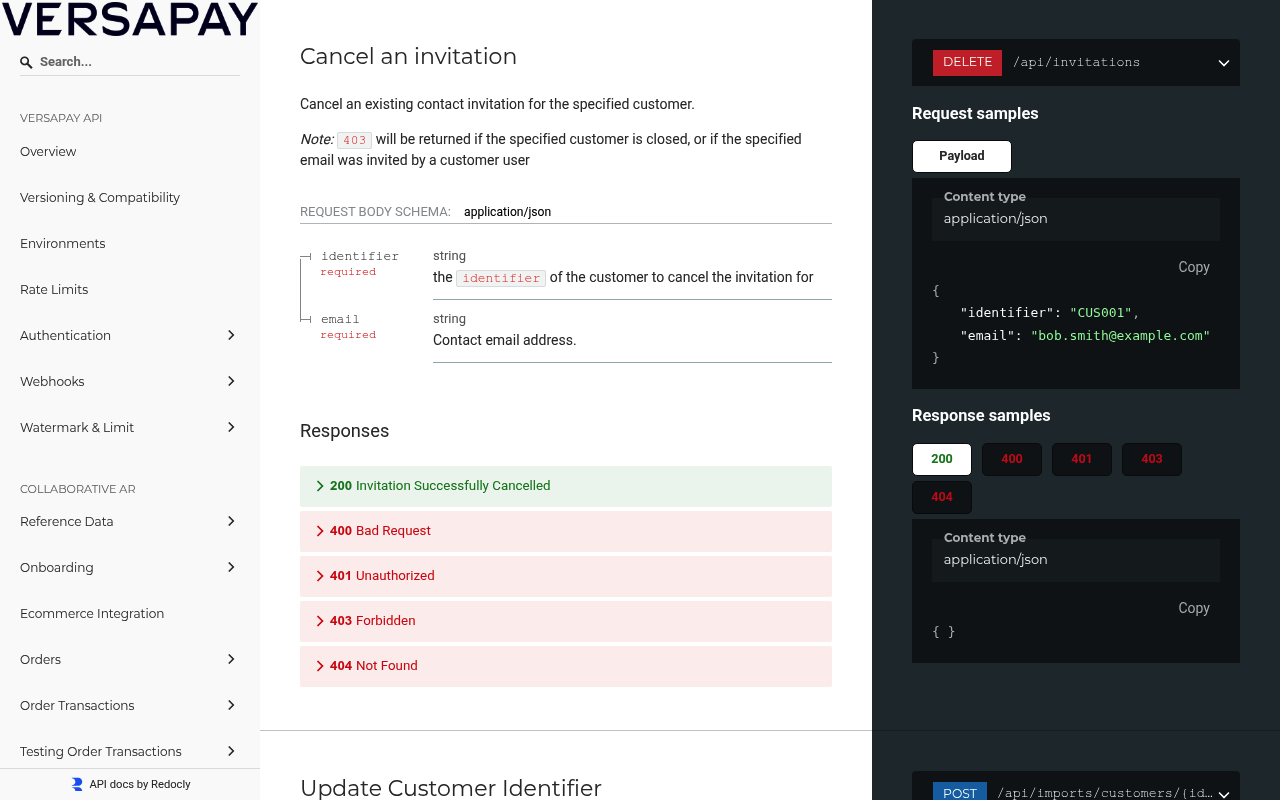The image size is (1280, 800).
Task: Expand 404 Not Found response
Action: tap(566, 666)
